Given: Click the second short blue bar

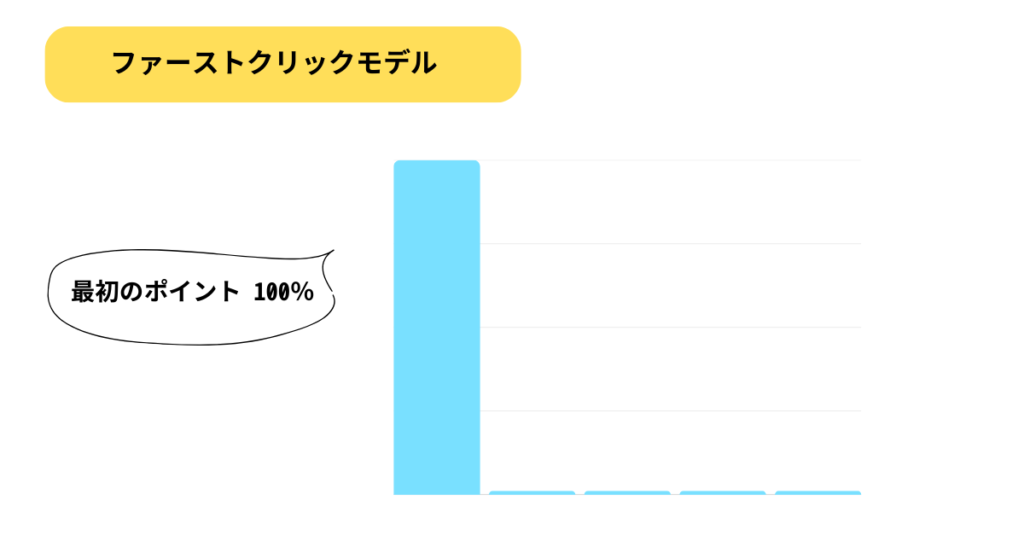Looking at the screenshot, I should [532, 492].
